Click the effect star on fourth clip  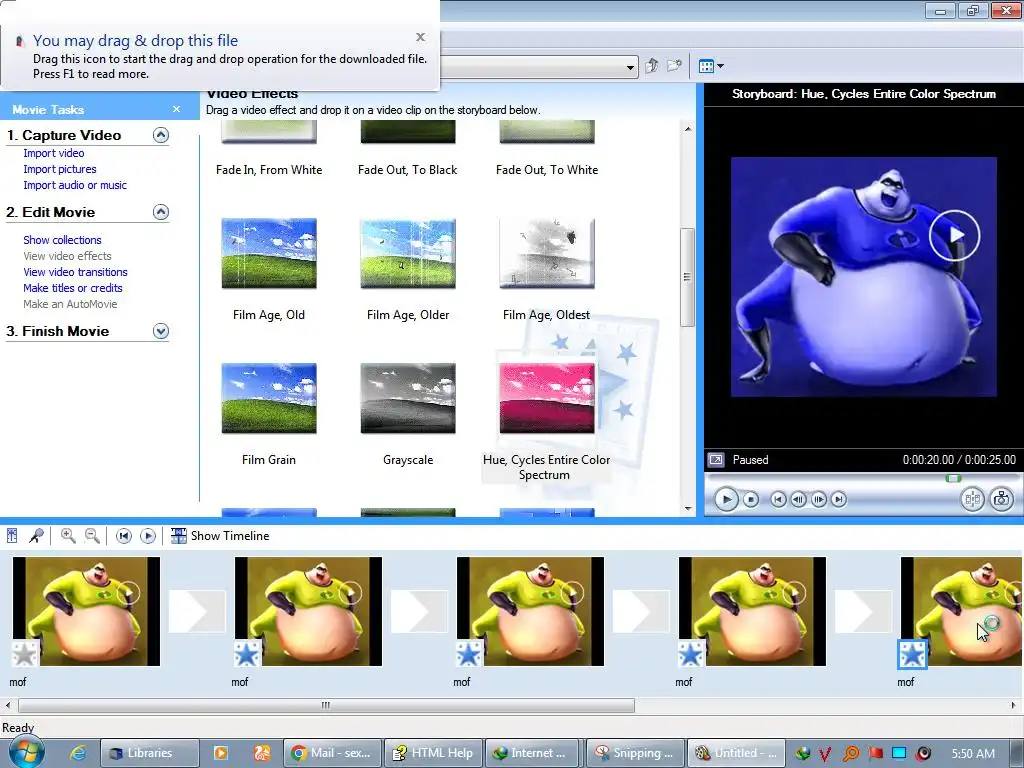coord(691,654)
